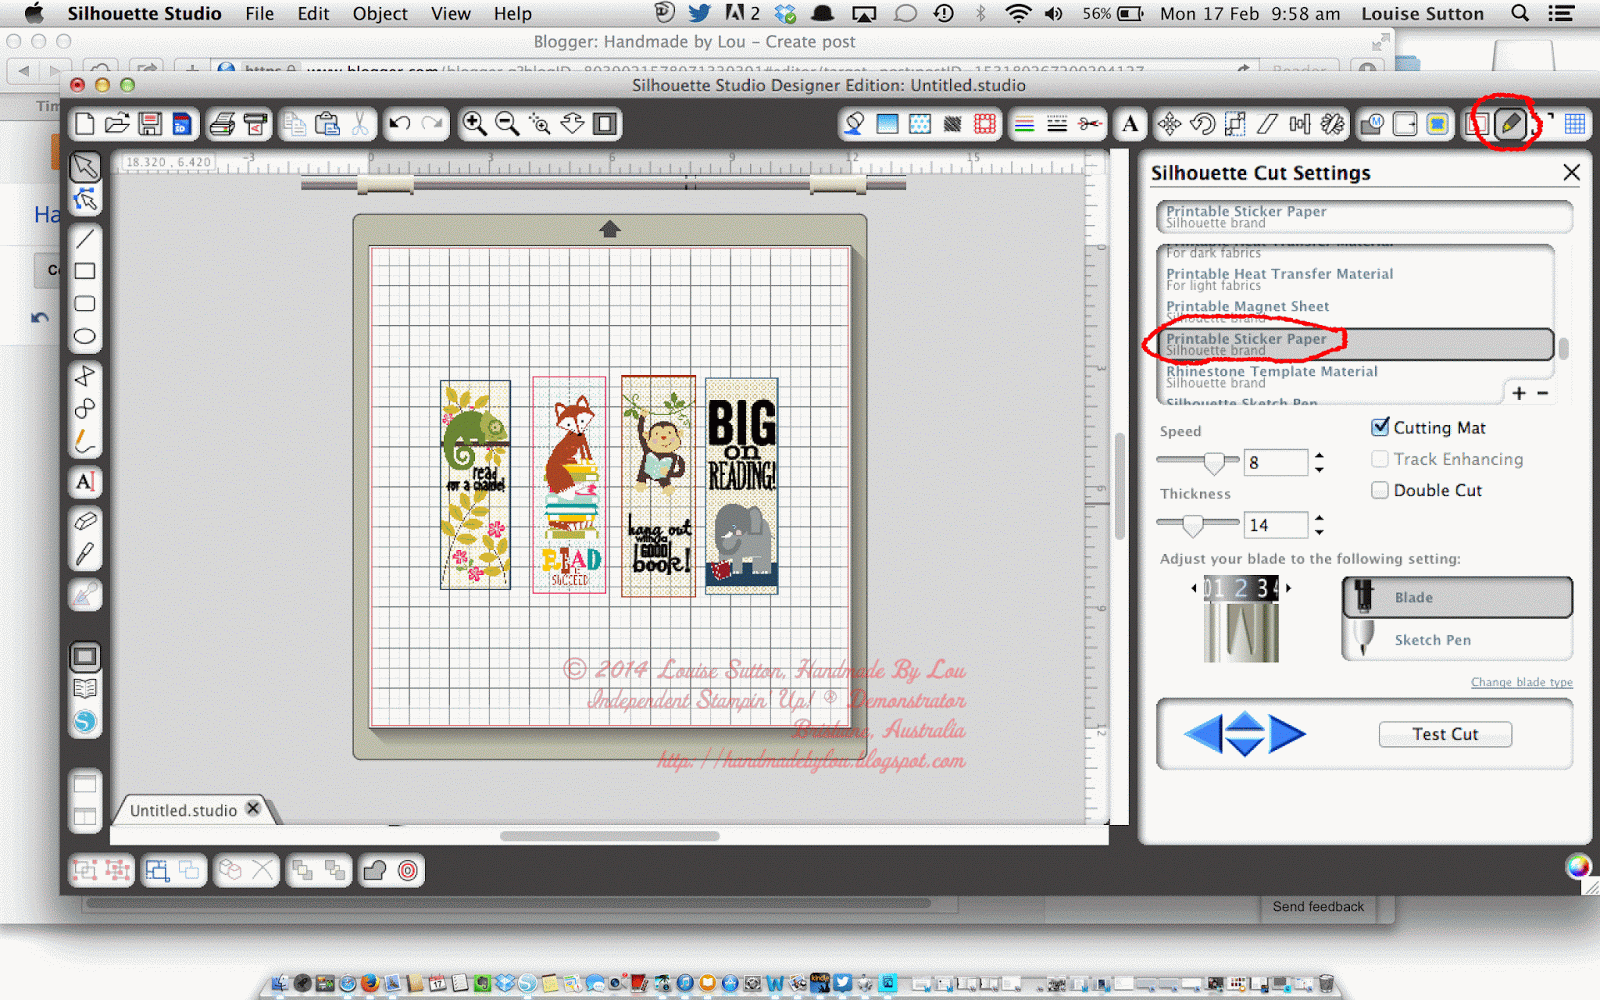The width and height of the screenshot is (1600, 1000).
Task: Create a new document with the blank page icon
Action: tap(85, 124)
